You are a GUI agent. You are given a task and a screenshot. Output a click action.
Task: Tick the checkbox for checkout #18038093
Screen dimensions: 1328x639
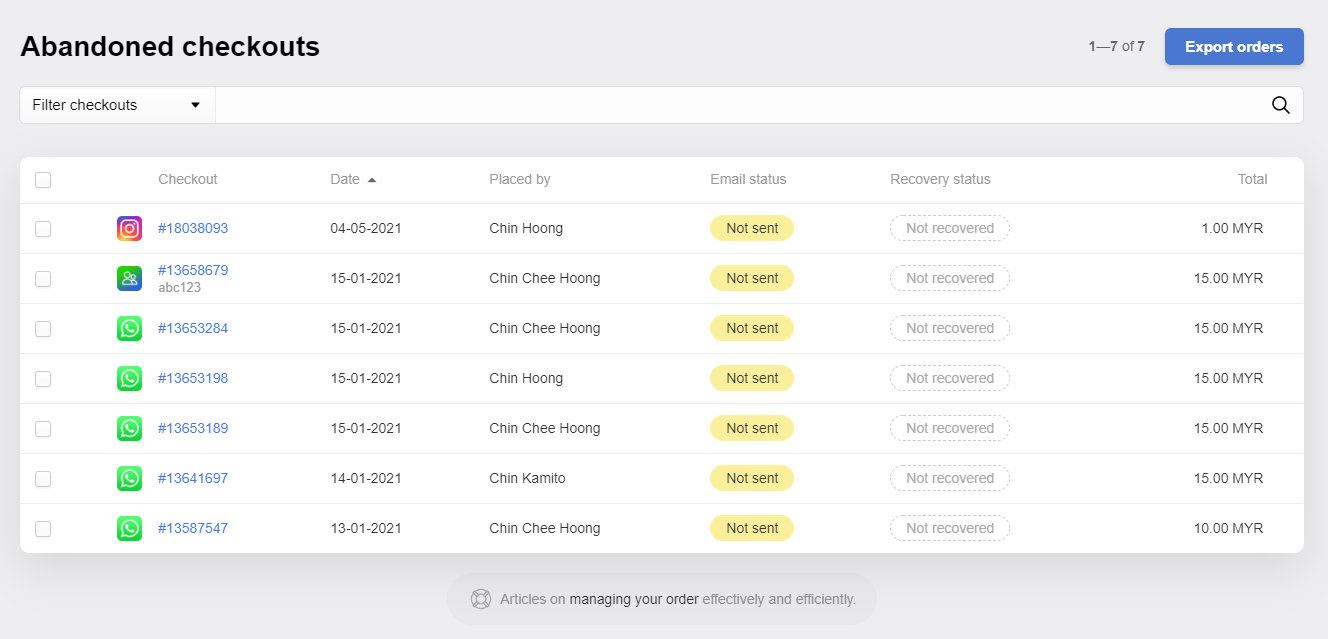tap(43, 229)
